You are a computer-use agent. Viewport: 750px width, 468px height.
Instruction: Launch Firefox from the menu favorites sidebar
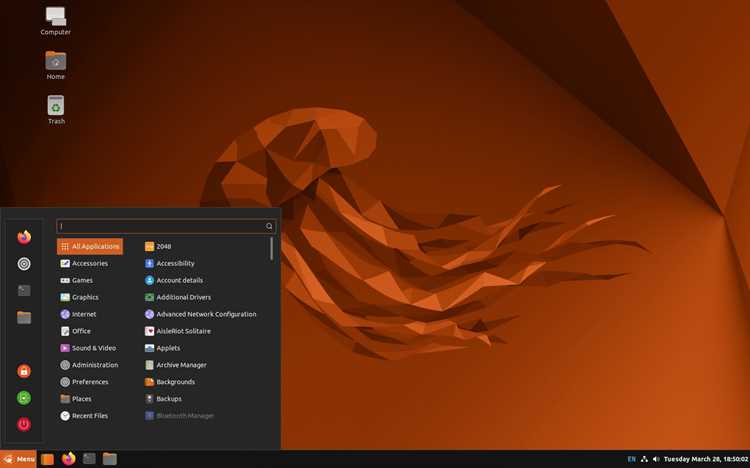click(x=24, y=237)
